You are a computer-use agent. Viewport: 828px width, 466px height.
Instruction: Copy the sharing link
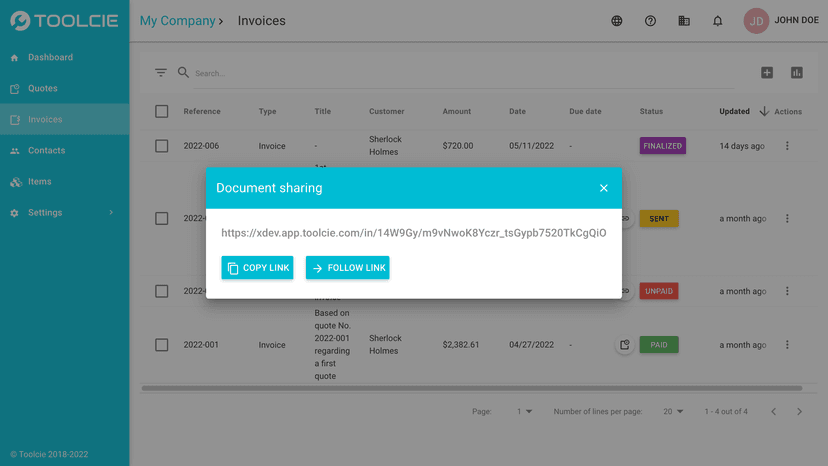[x=257, y=268]
